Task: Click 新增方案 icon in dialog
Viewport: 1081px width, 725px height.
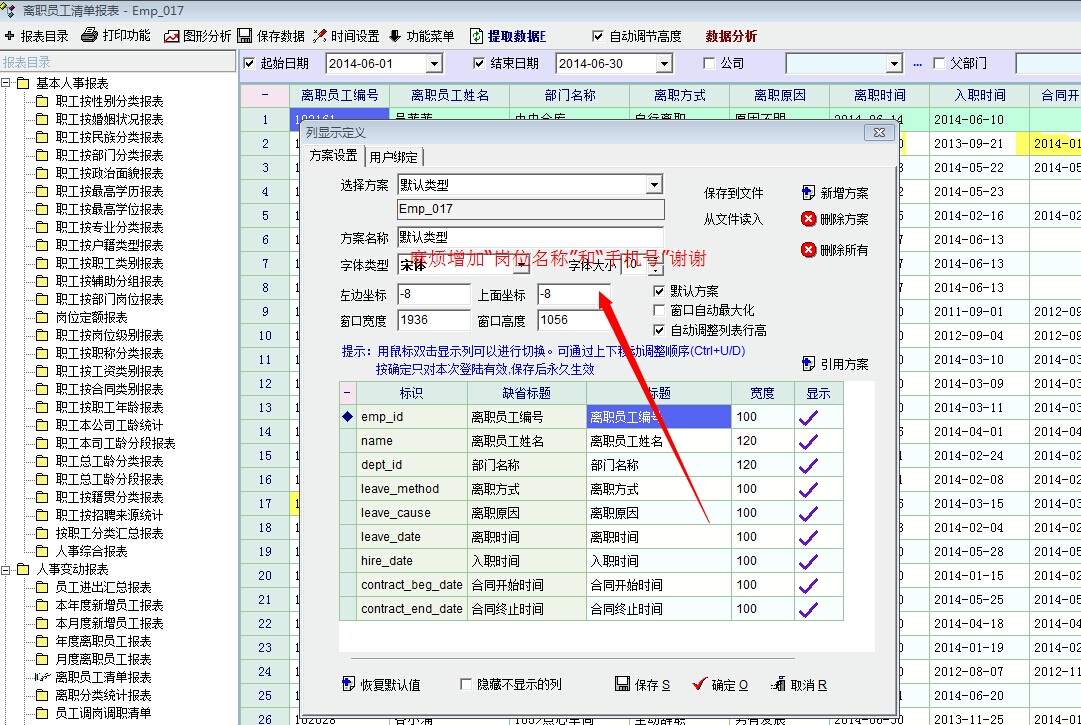Action: coord(809,193)
